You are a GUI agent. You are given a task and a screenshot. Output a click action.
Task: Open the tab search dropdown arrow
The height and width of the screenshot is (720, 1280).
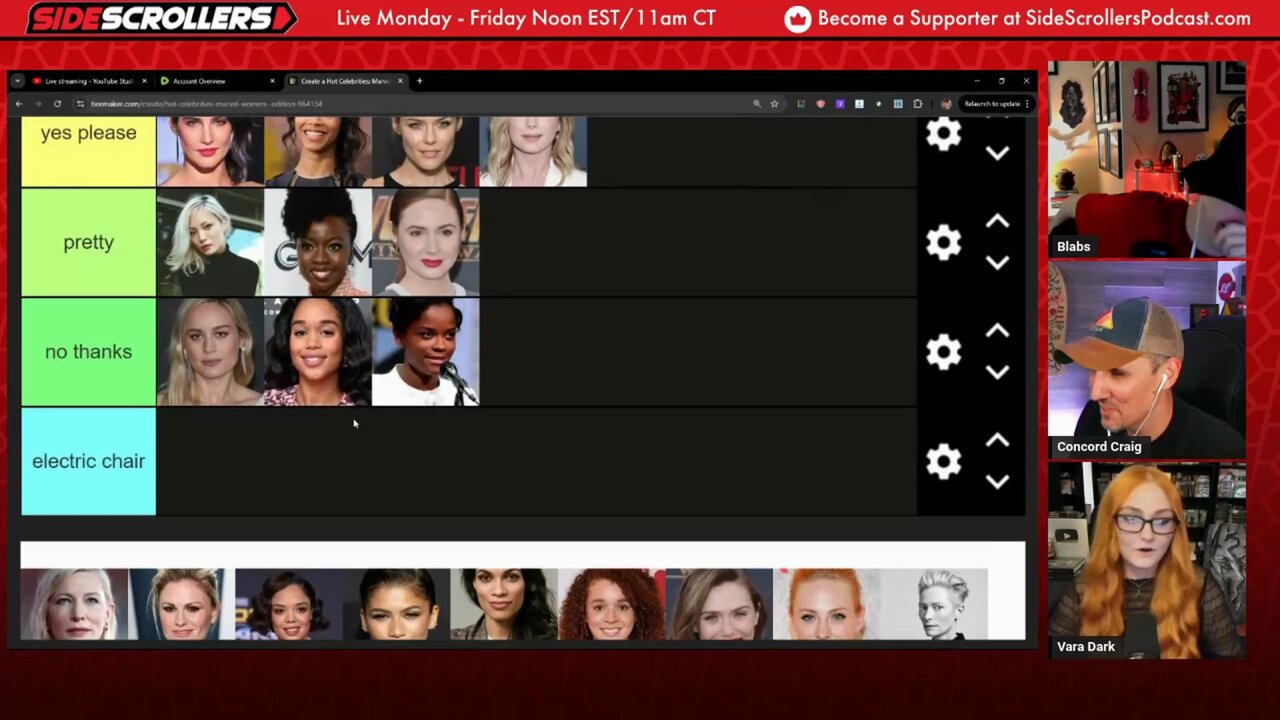pyautogui.click(x=17, y=81)
